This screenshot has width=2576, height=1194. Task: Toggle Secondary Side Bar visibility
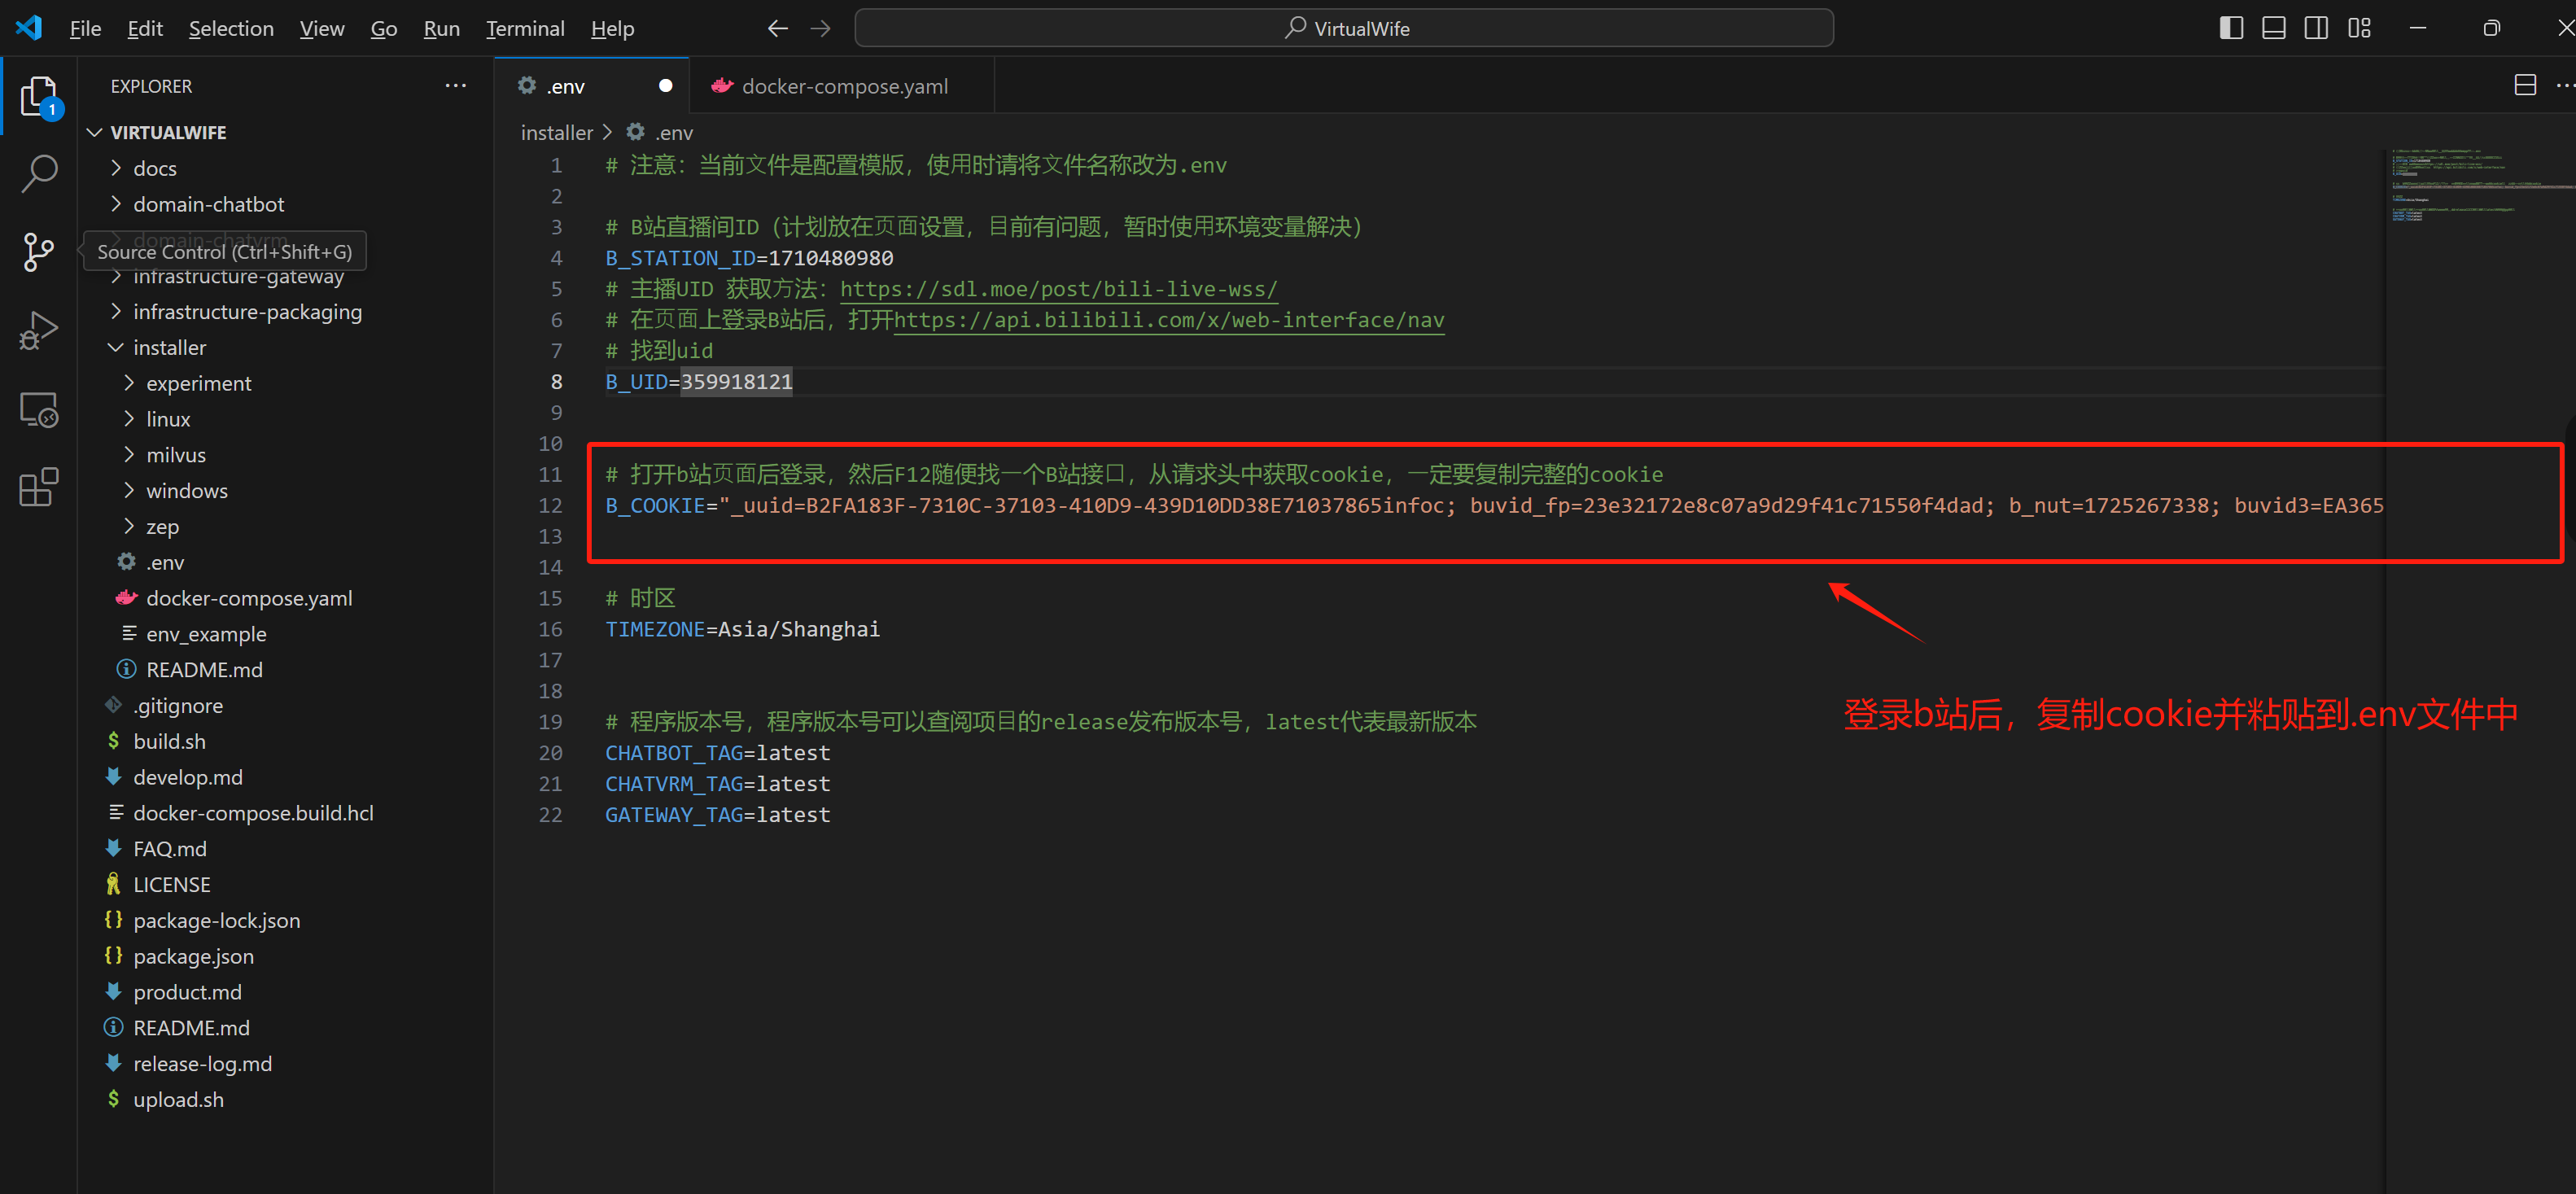coord(2315,28)
